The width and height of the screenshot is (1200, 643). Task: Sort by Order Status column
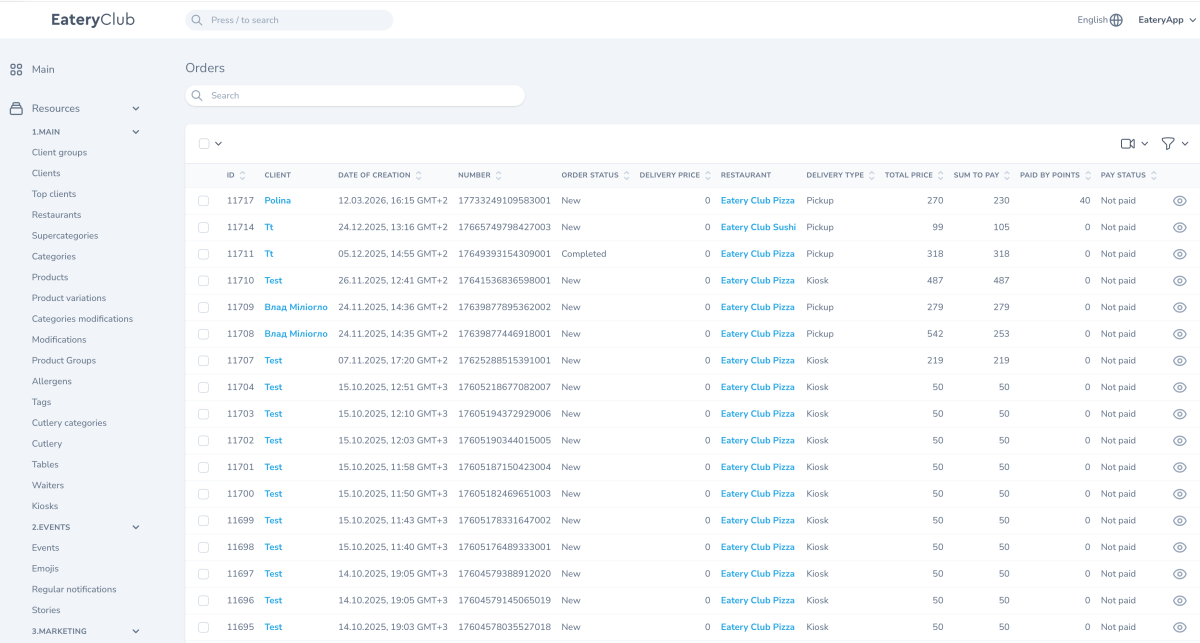tap(627, 175)
